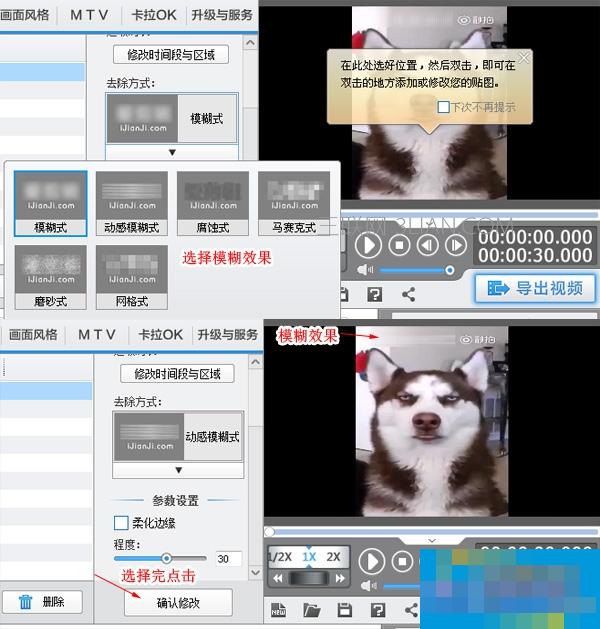The height and width of the screenshot is (629, 600).
Task: Select highlighted blue row in upper list
Action: click(x=42, y=72)
